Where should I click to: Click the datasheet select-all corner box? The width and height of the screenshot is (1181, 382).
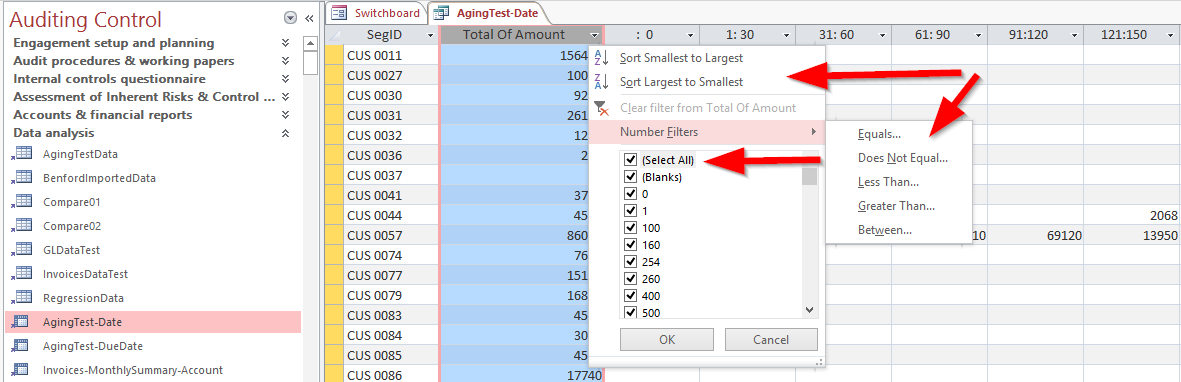pos(334,35)
